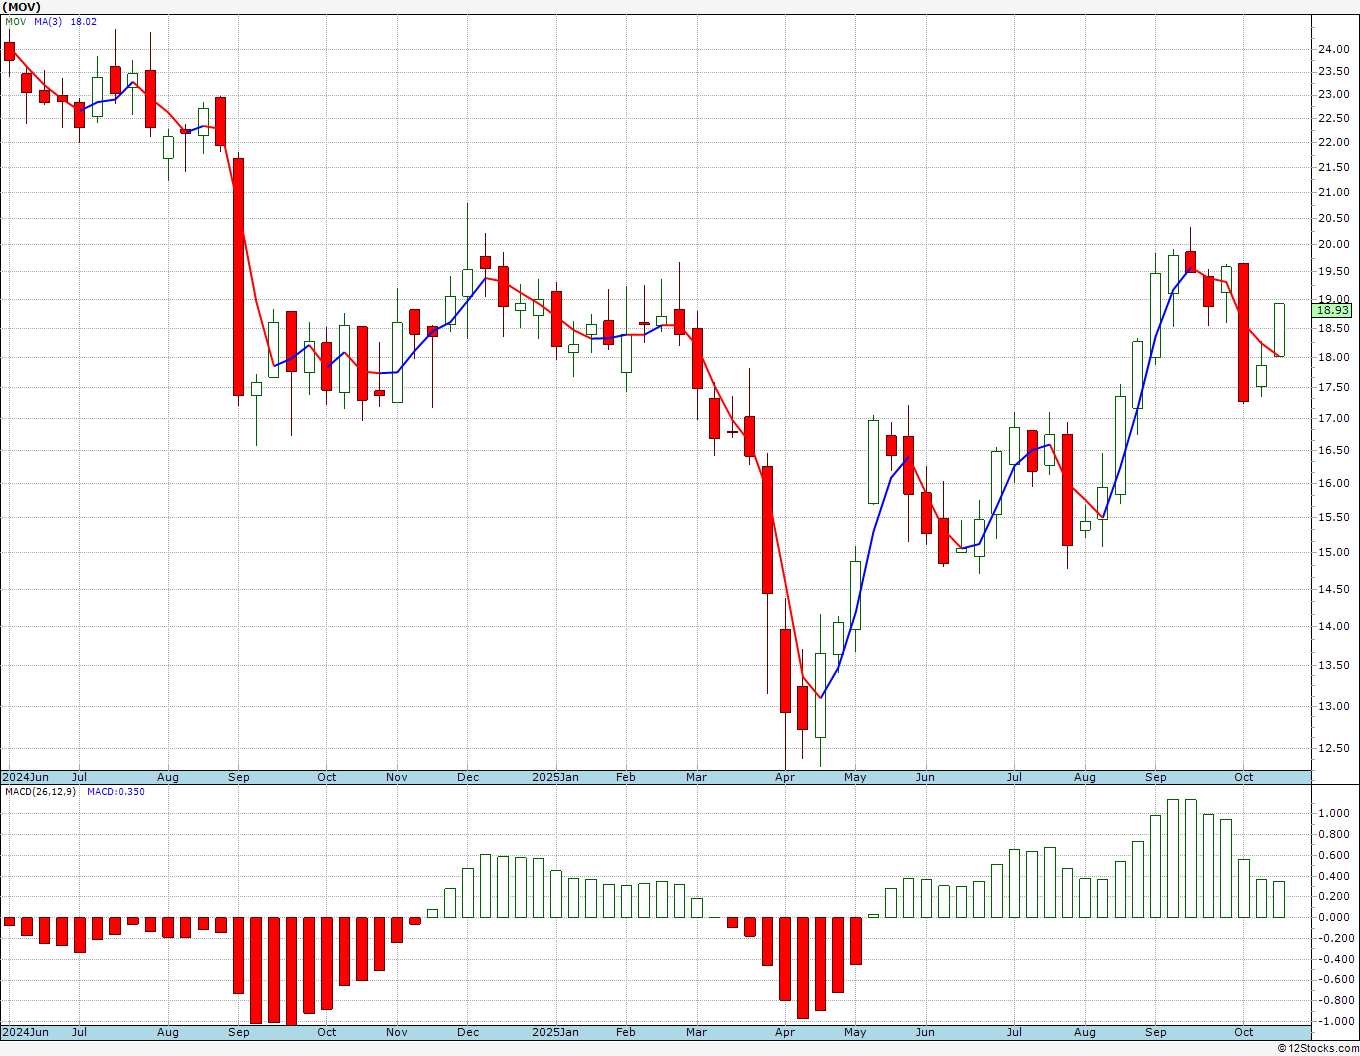Select Mar on the MACD panel date axis
Viewport: 1360px width, 1056px height.
click(x=697, y=1032)
